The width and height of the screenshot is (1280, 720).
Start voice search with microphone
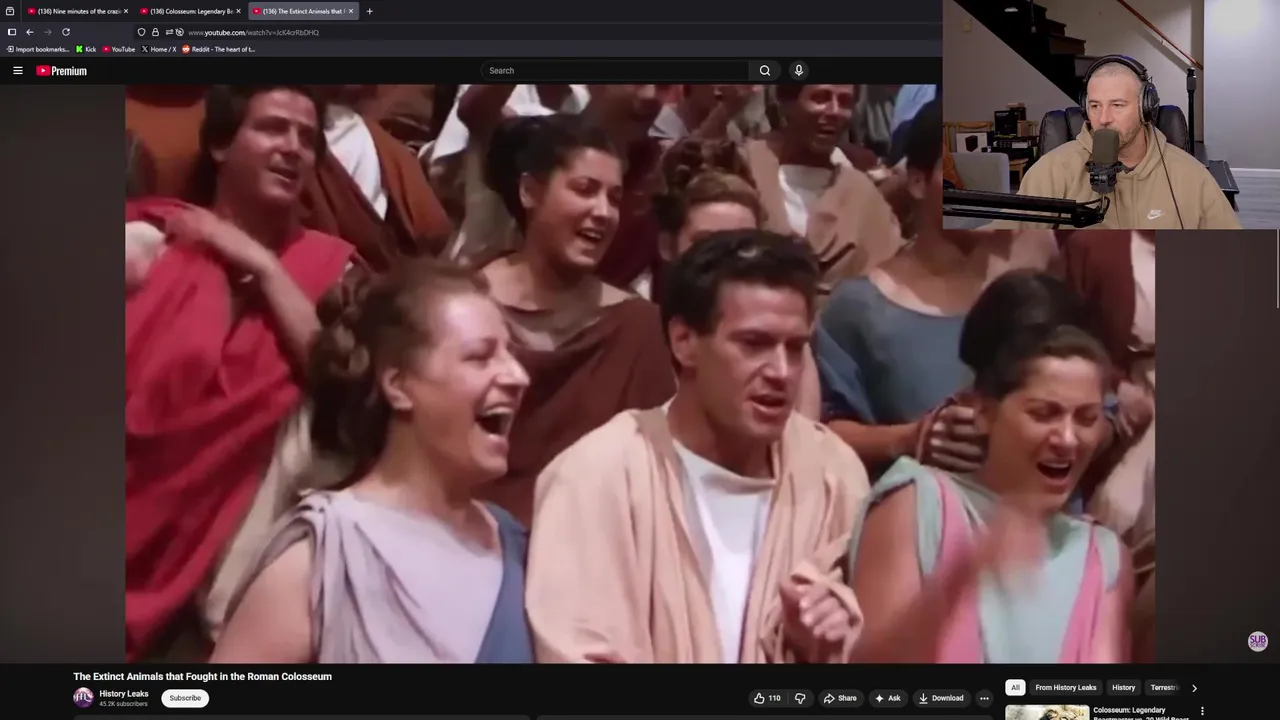(x=798, y=70)
